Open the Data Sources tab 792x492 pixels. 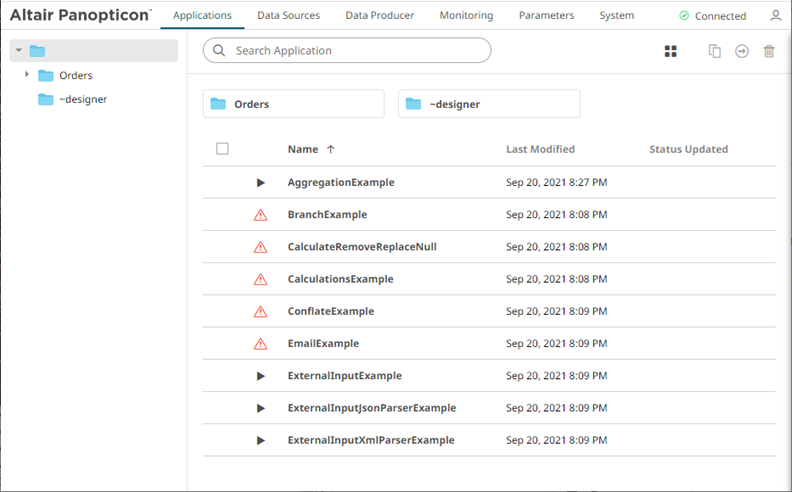pos(288,16)
